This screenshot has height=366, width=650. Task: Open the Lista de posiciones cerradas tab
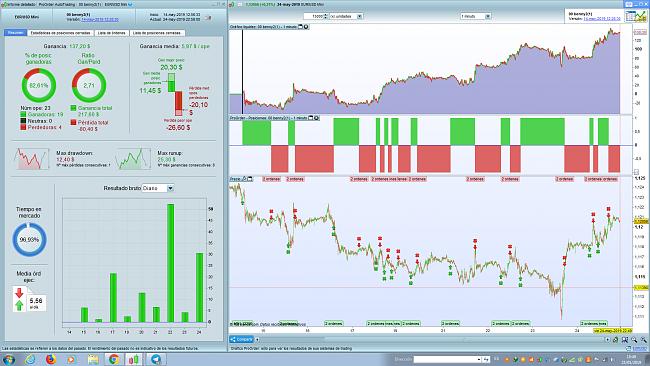click(157, 33)
